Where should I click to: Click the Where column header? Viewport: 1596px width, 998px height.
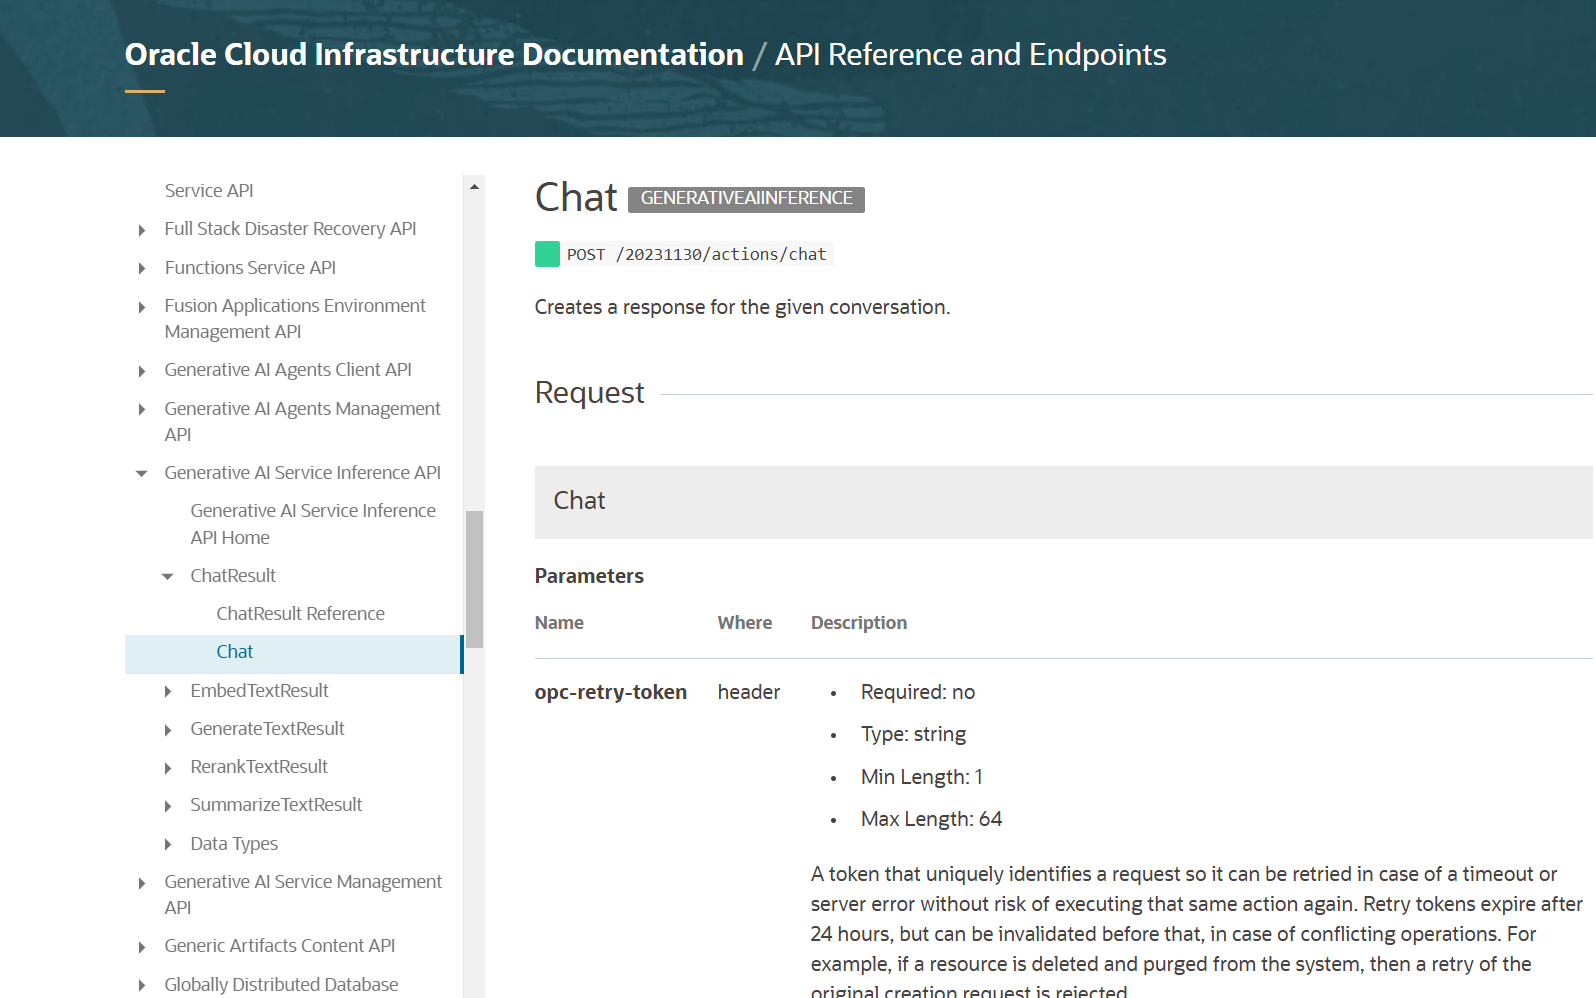tap(745, 623)
